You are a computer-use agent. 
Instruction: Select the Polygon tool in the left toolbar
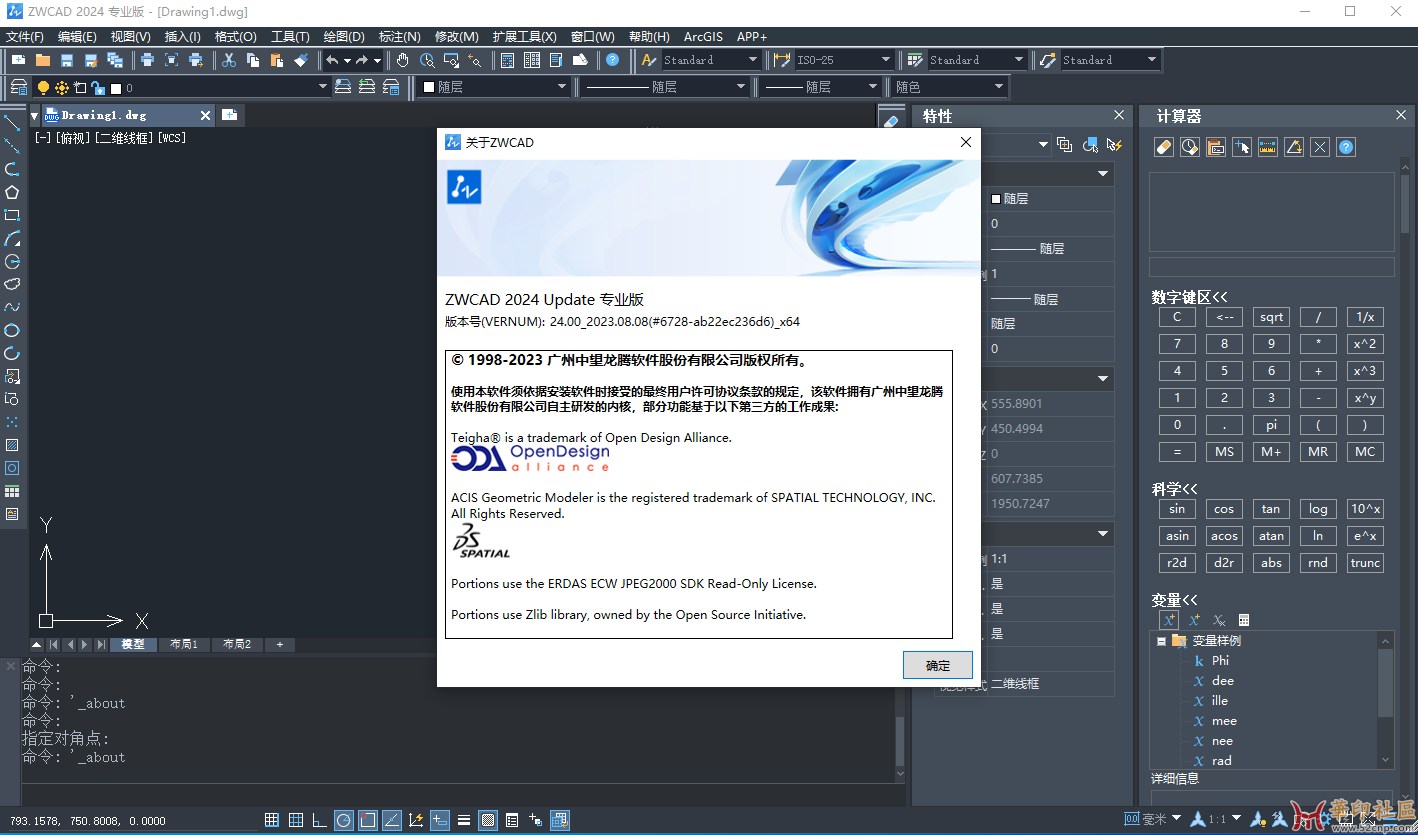pyautogui.click(x=12, y=192)
